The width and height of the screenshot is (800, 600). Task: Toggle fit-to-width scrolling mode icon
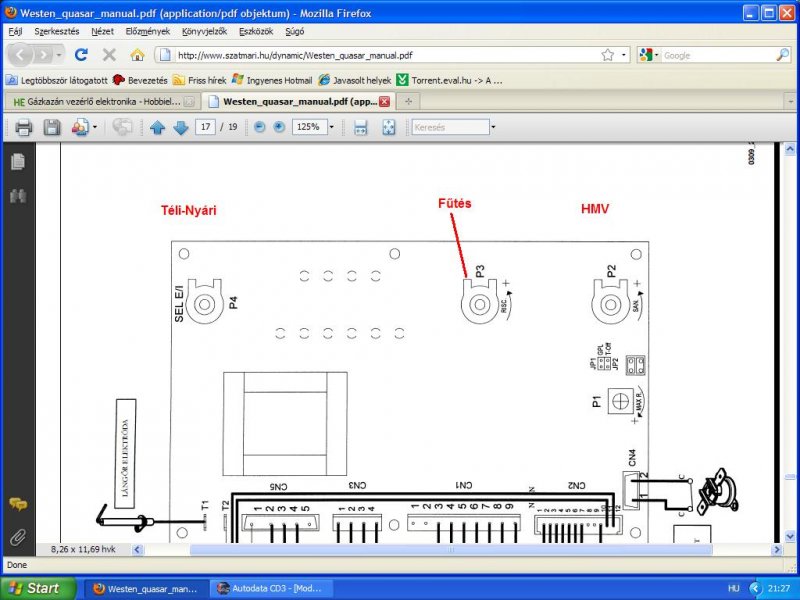pos(361,127)
